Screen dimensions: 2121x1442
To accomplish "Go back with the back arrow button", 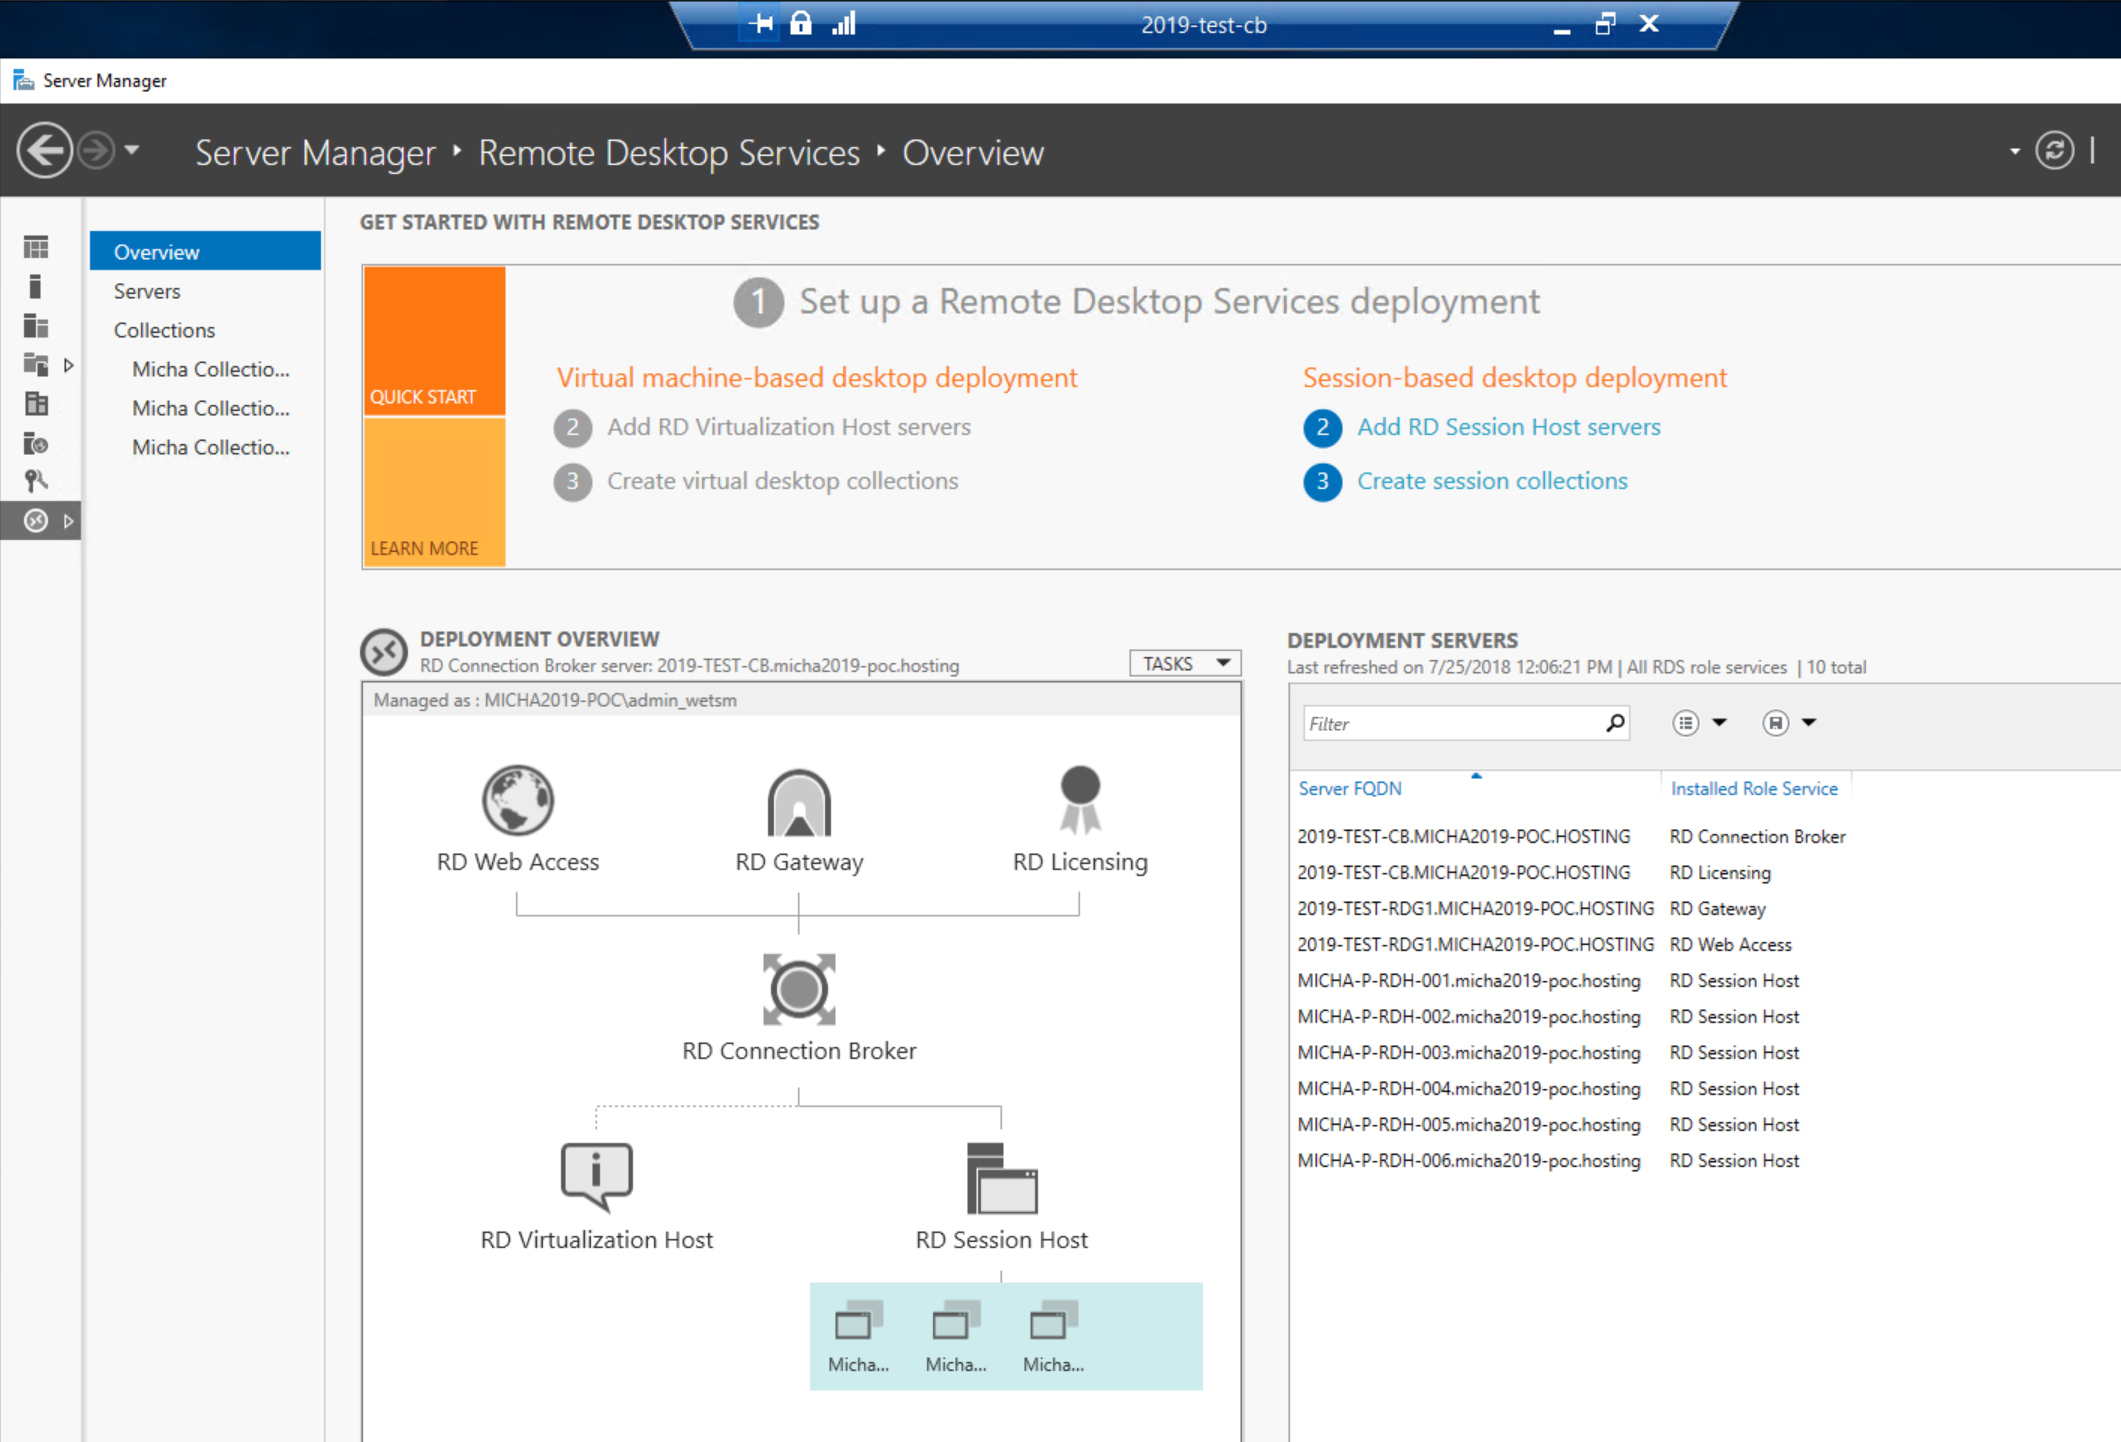I will point(44,151).
